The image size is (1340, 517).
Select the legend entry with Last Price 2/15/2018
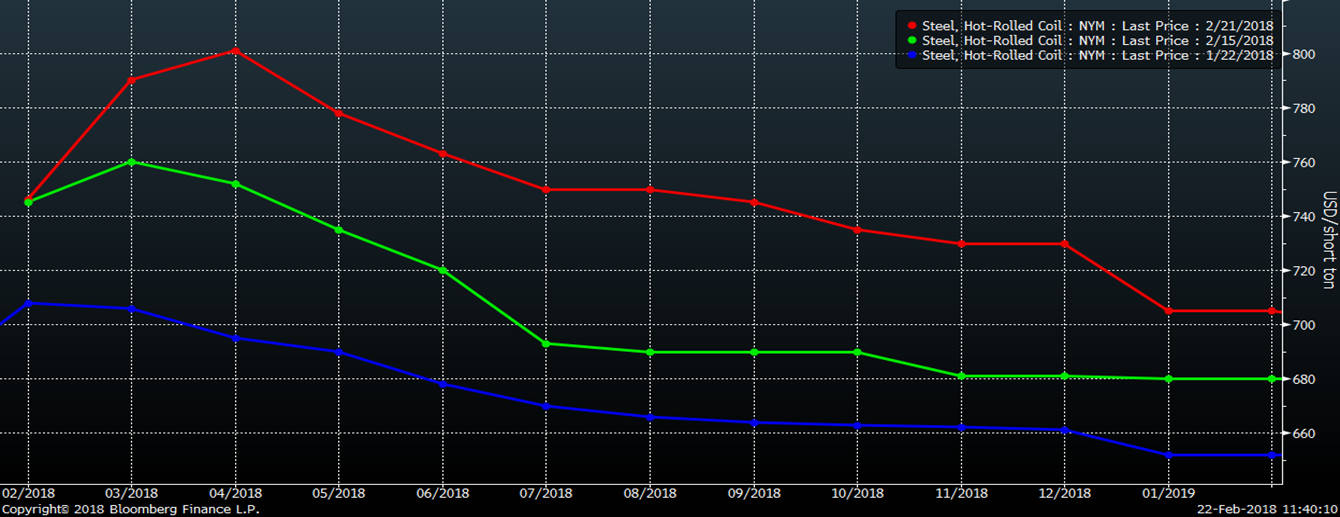(x=1097, y=41)
